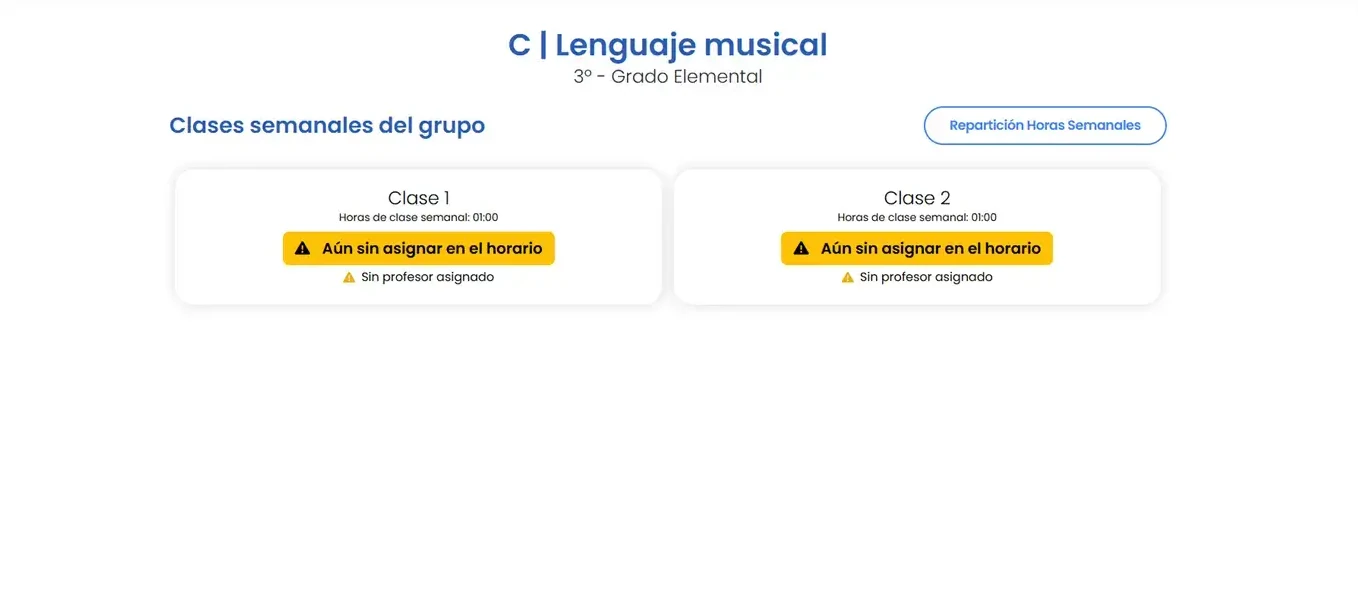Open 'Repartición Horas Semanales'
Viewport: 1358px width, 602px height.
pyautogui.click(x=1044, y=125)
